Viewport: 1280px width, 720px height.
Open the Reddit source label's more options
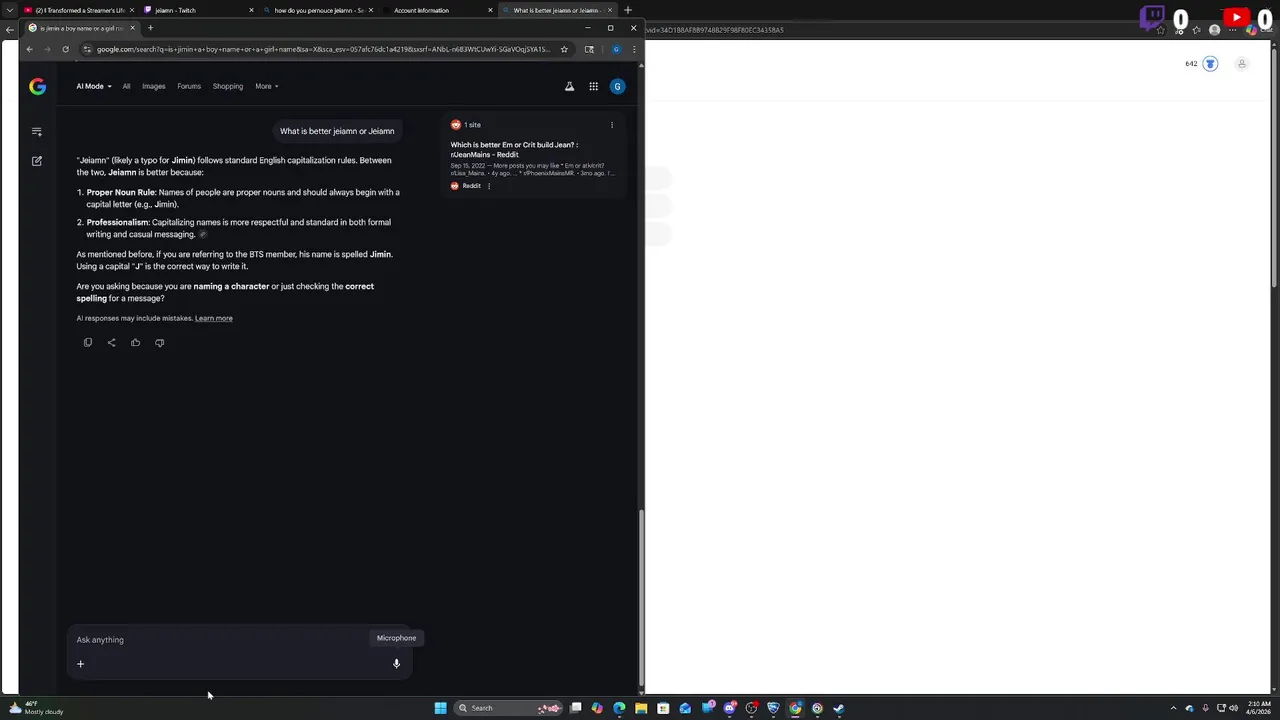tap(489, 186)
